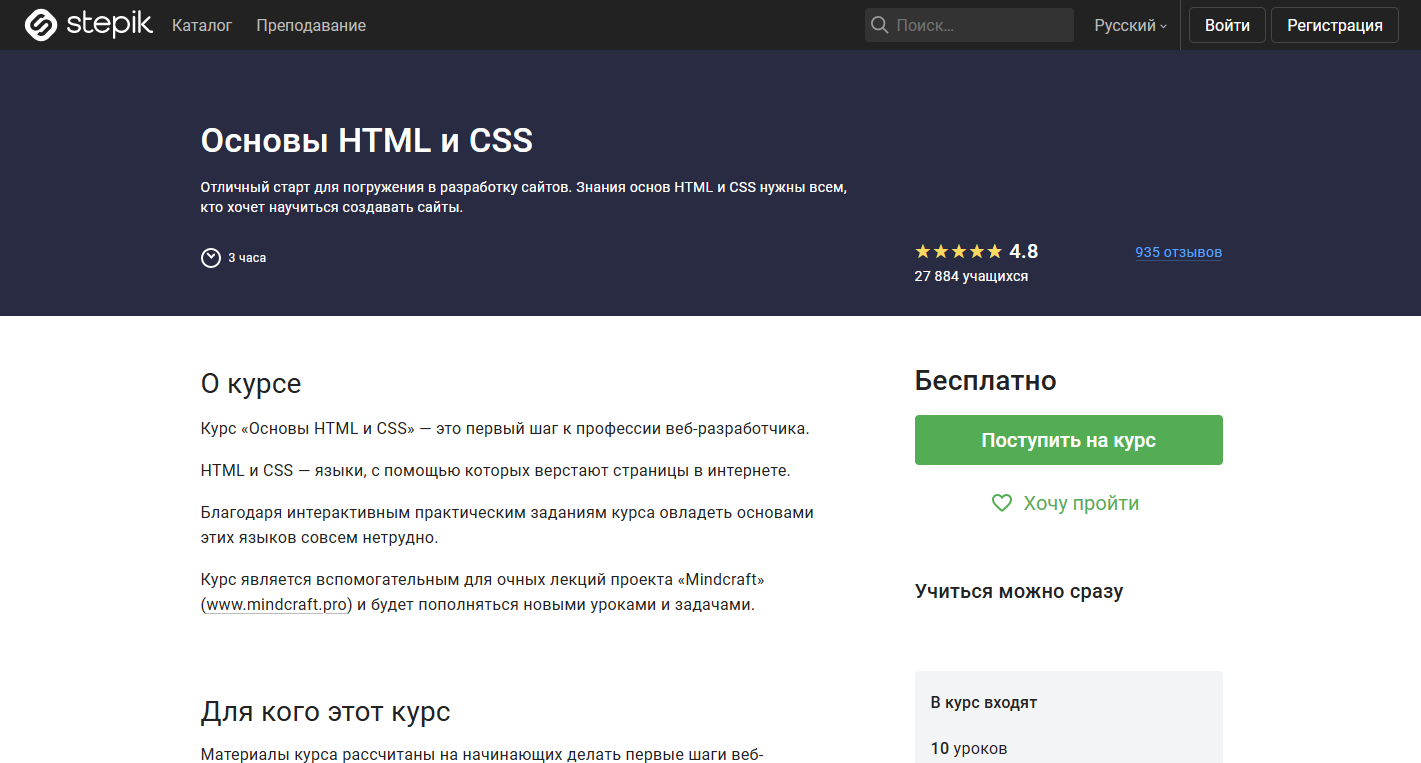Open the Русский language dropdown
The width and height of the screenshot is (1421, 763).
(1126, 25)
